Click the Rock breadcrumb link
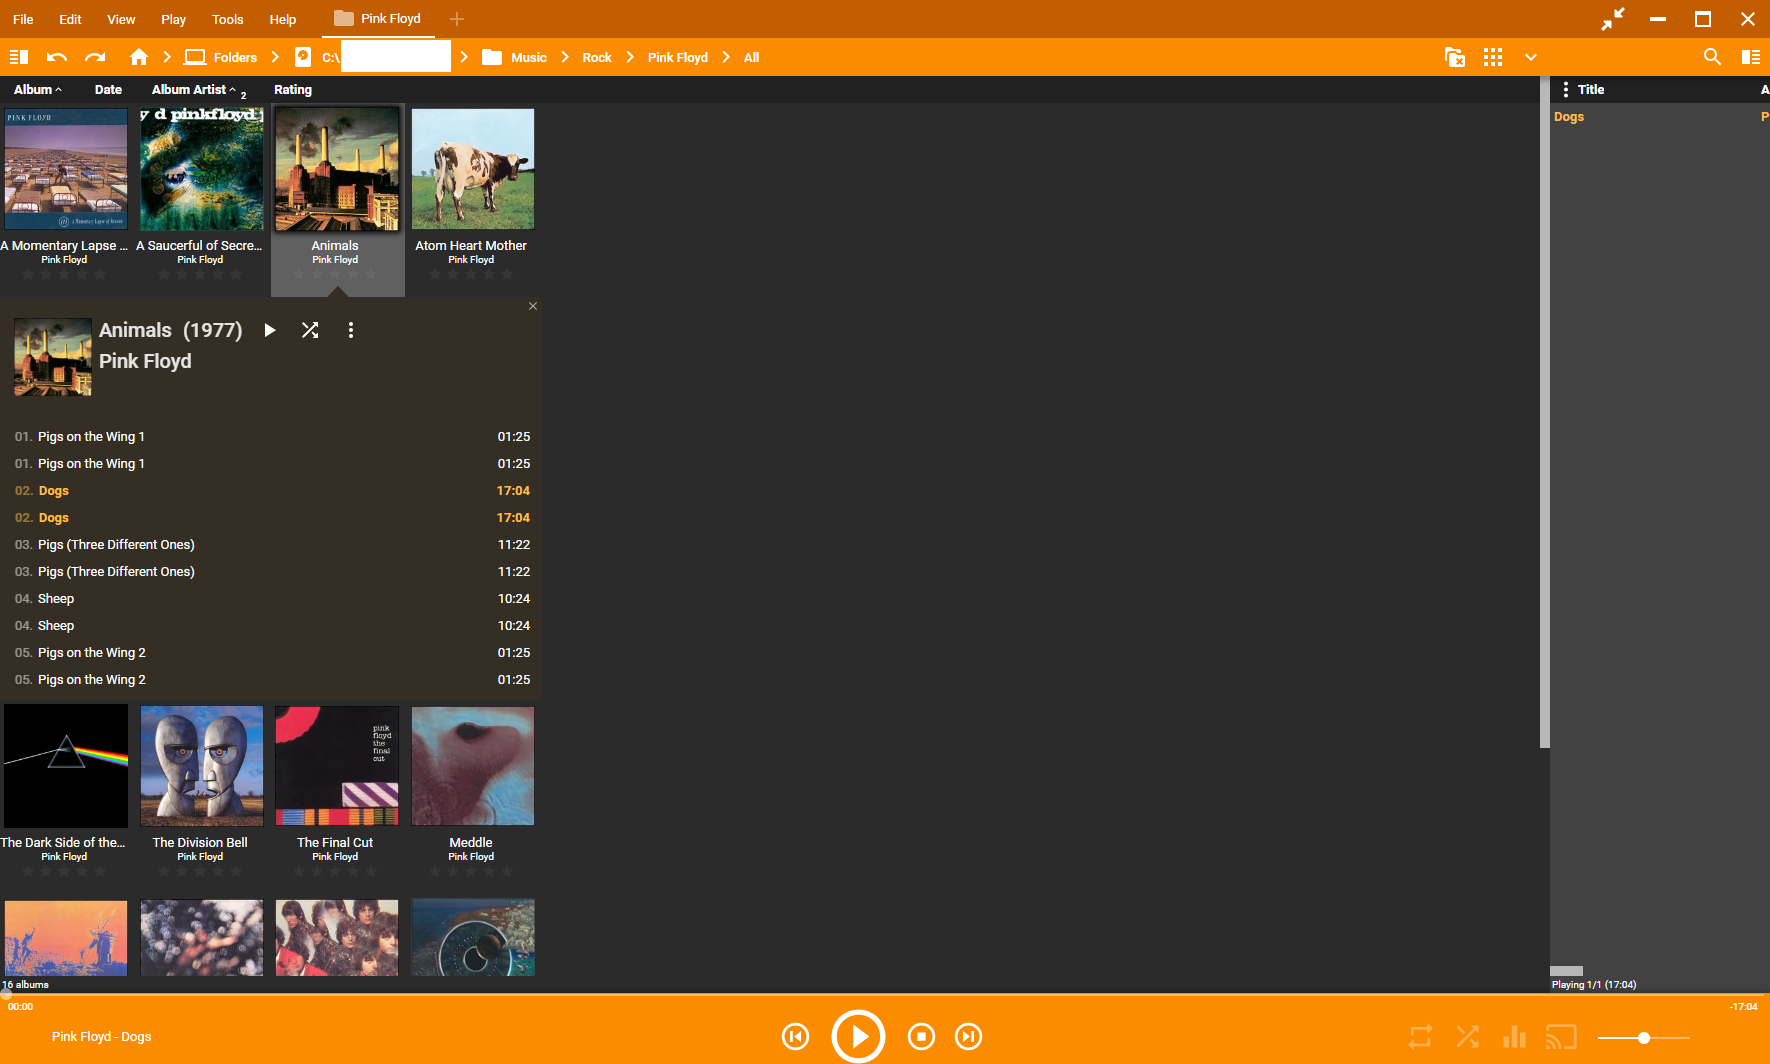This screenshot has height=1064, width=1770. (597, 57)
